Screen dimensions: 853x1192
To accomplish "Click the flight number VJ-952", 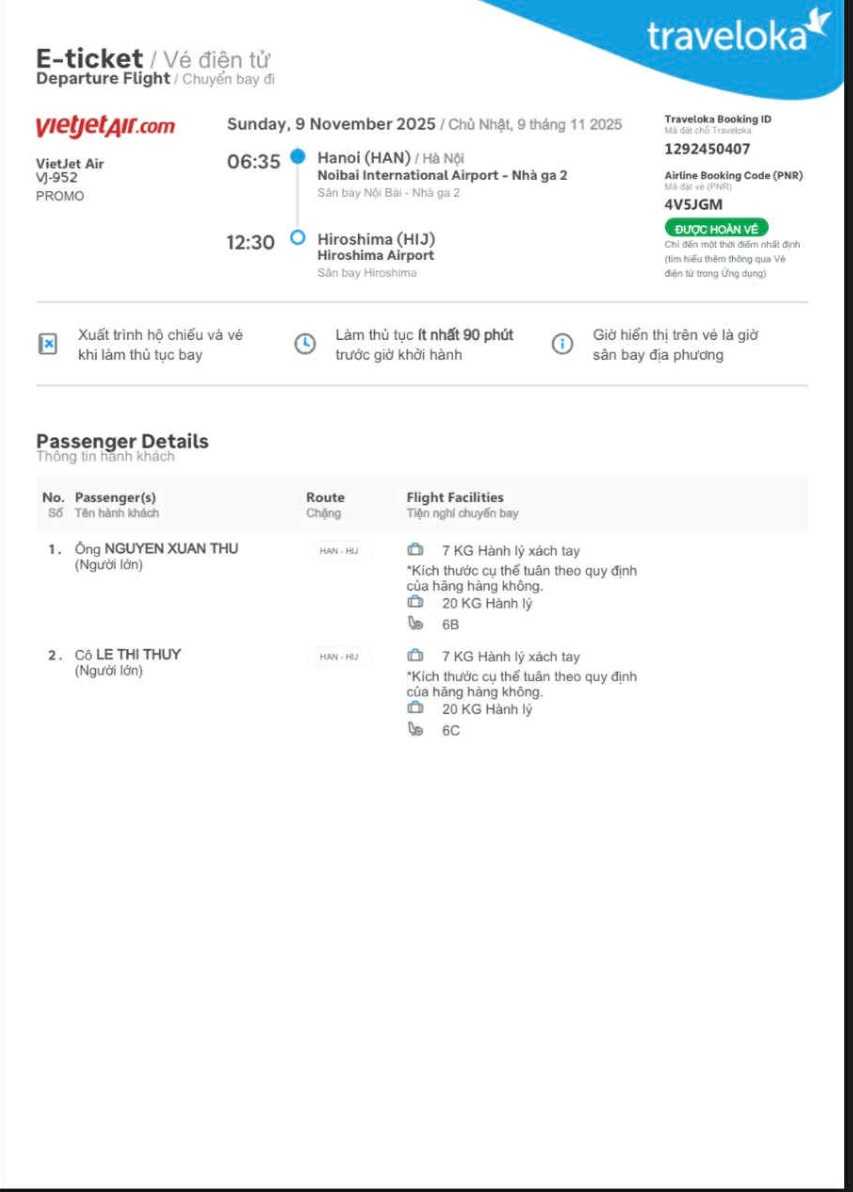I will [57, 178].
